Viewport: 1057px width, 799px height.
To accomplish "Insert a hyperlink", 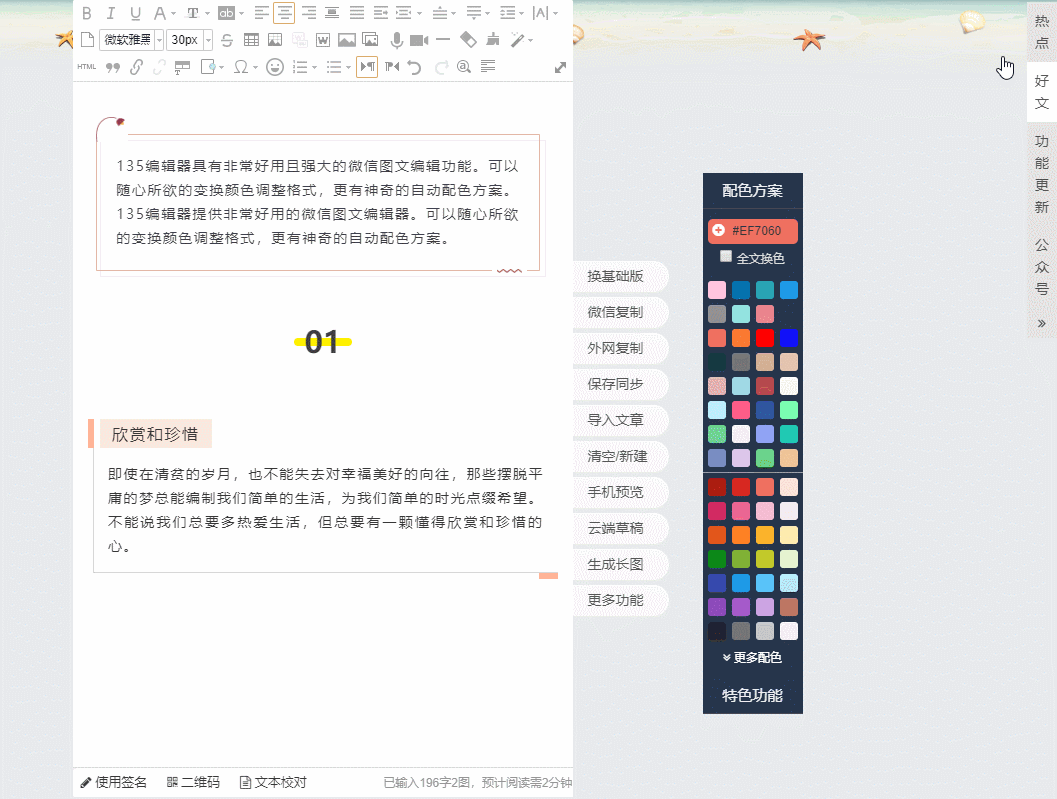I will click(136, 67).
